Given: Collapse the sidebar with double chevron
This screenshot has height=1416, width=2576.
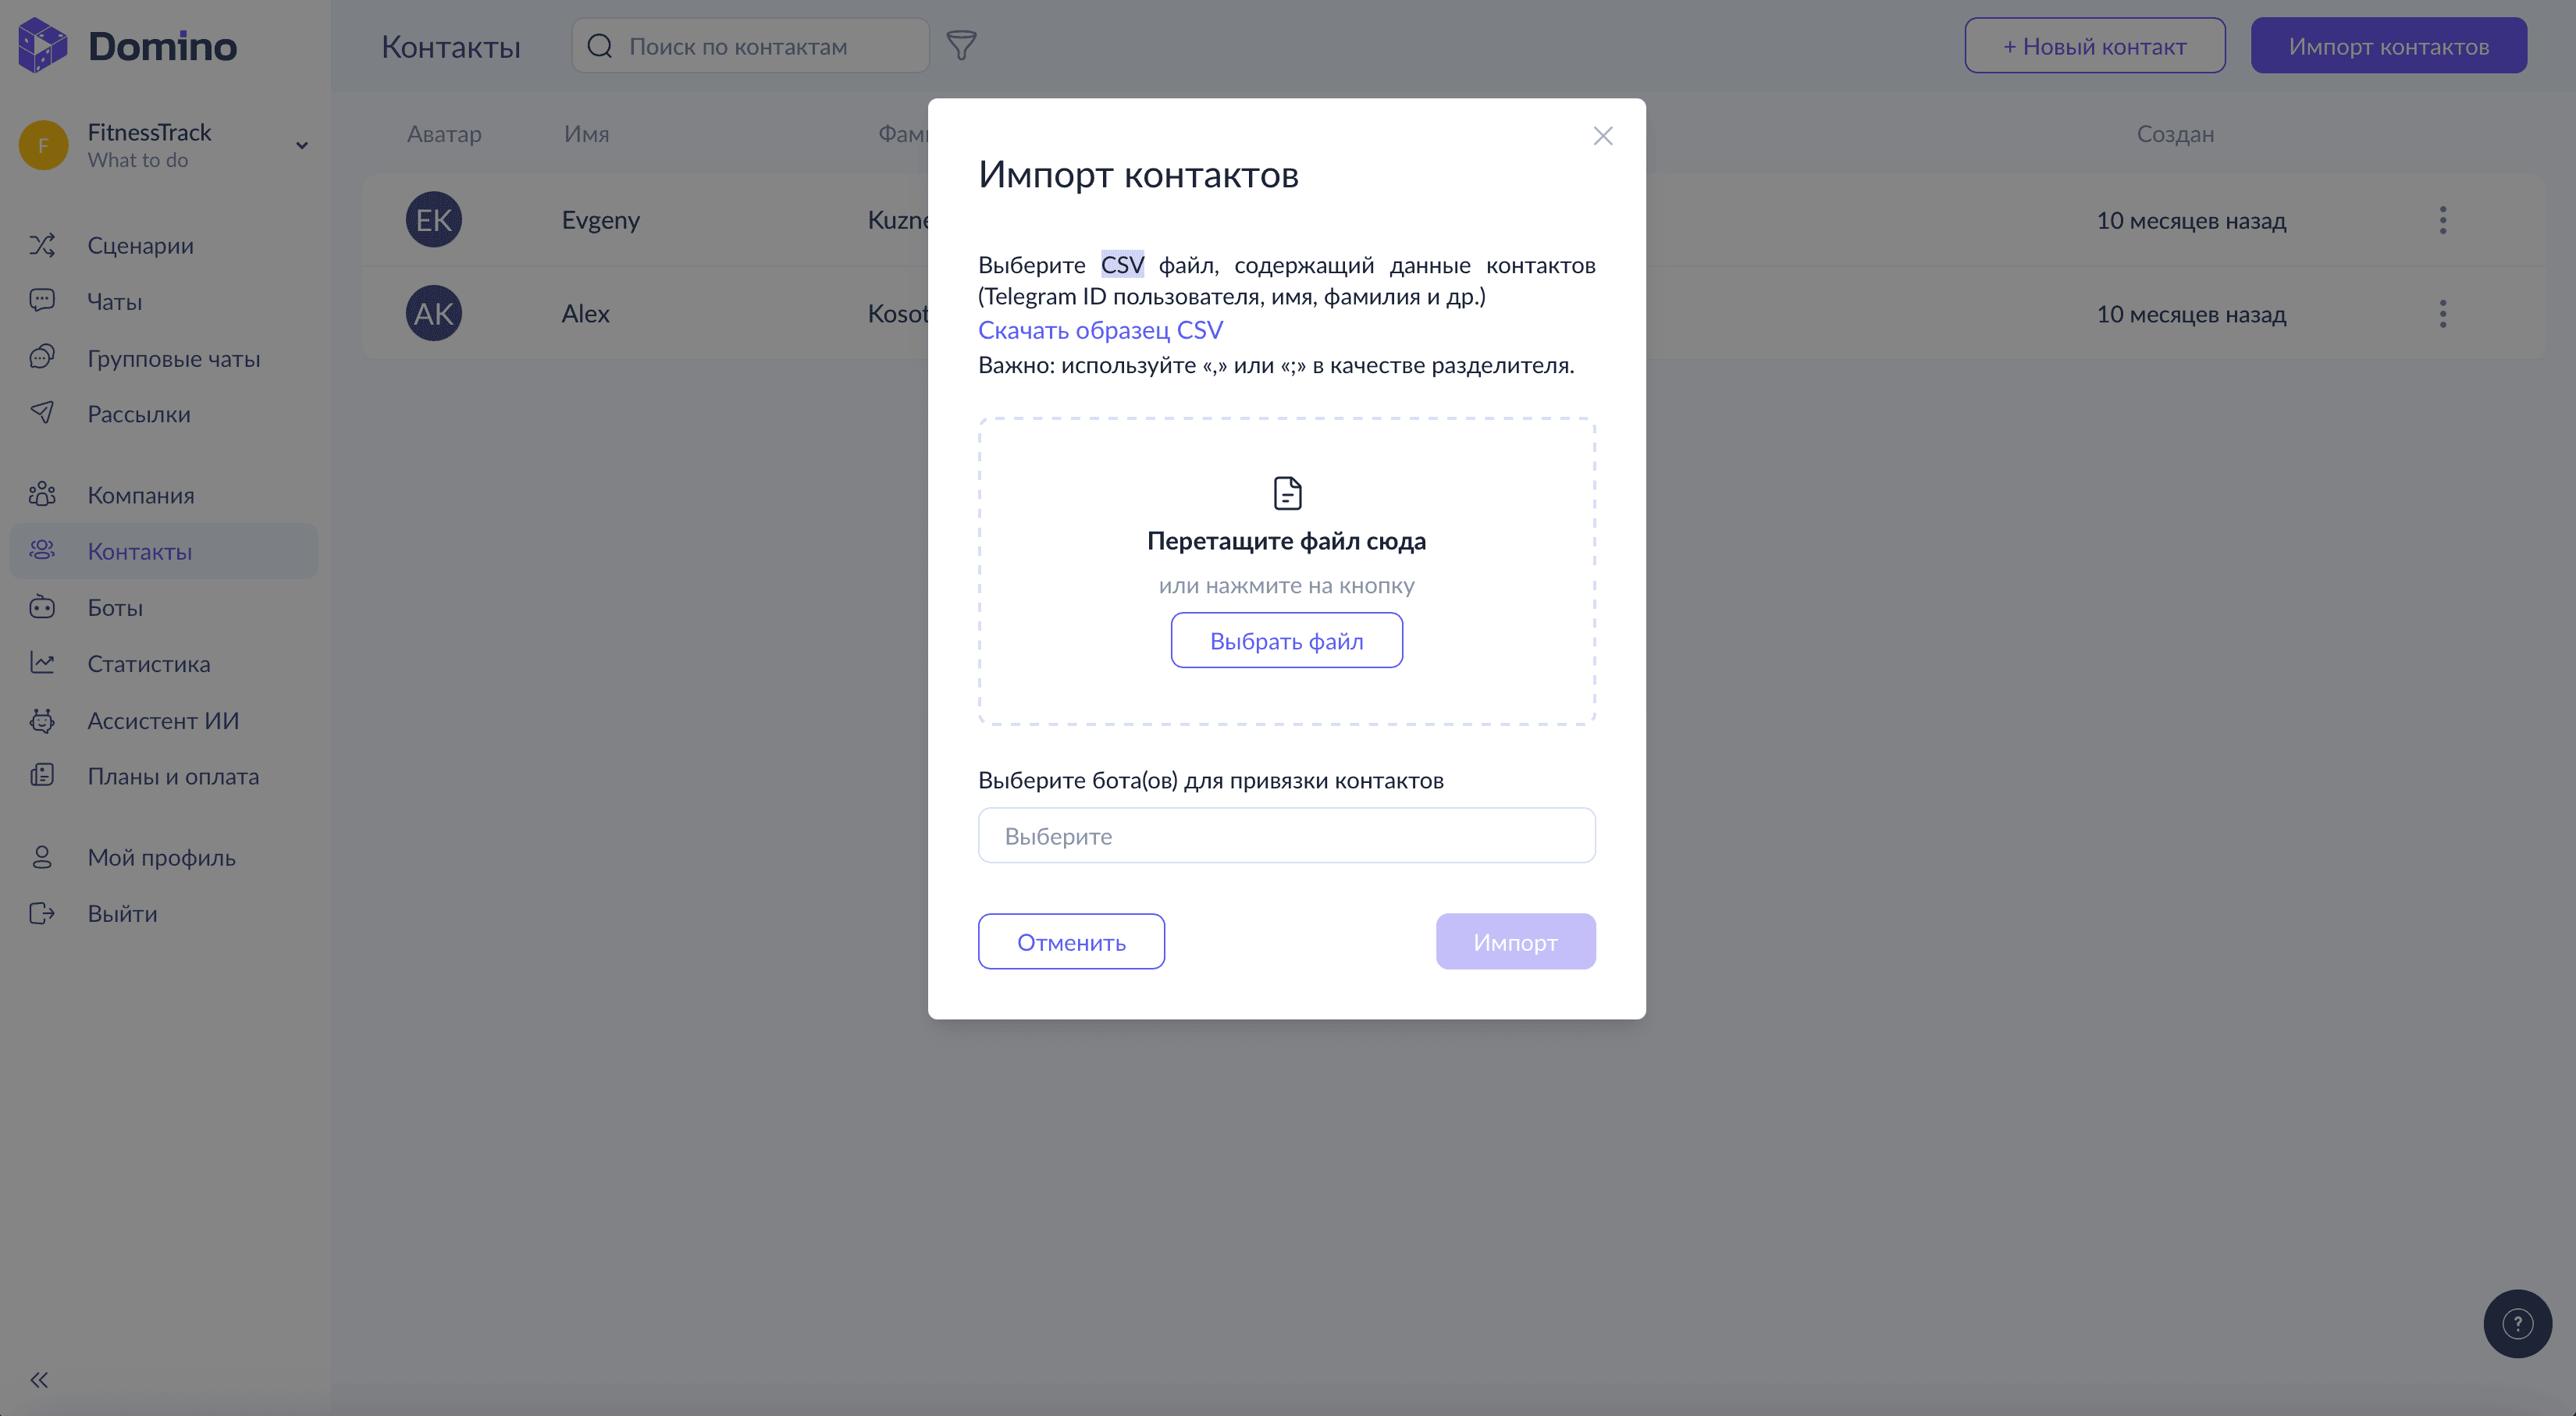Looking at the screenshot, I should (x=39, y=1380).
